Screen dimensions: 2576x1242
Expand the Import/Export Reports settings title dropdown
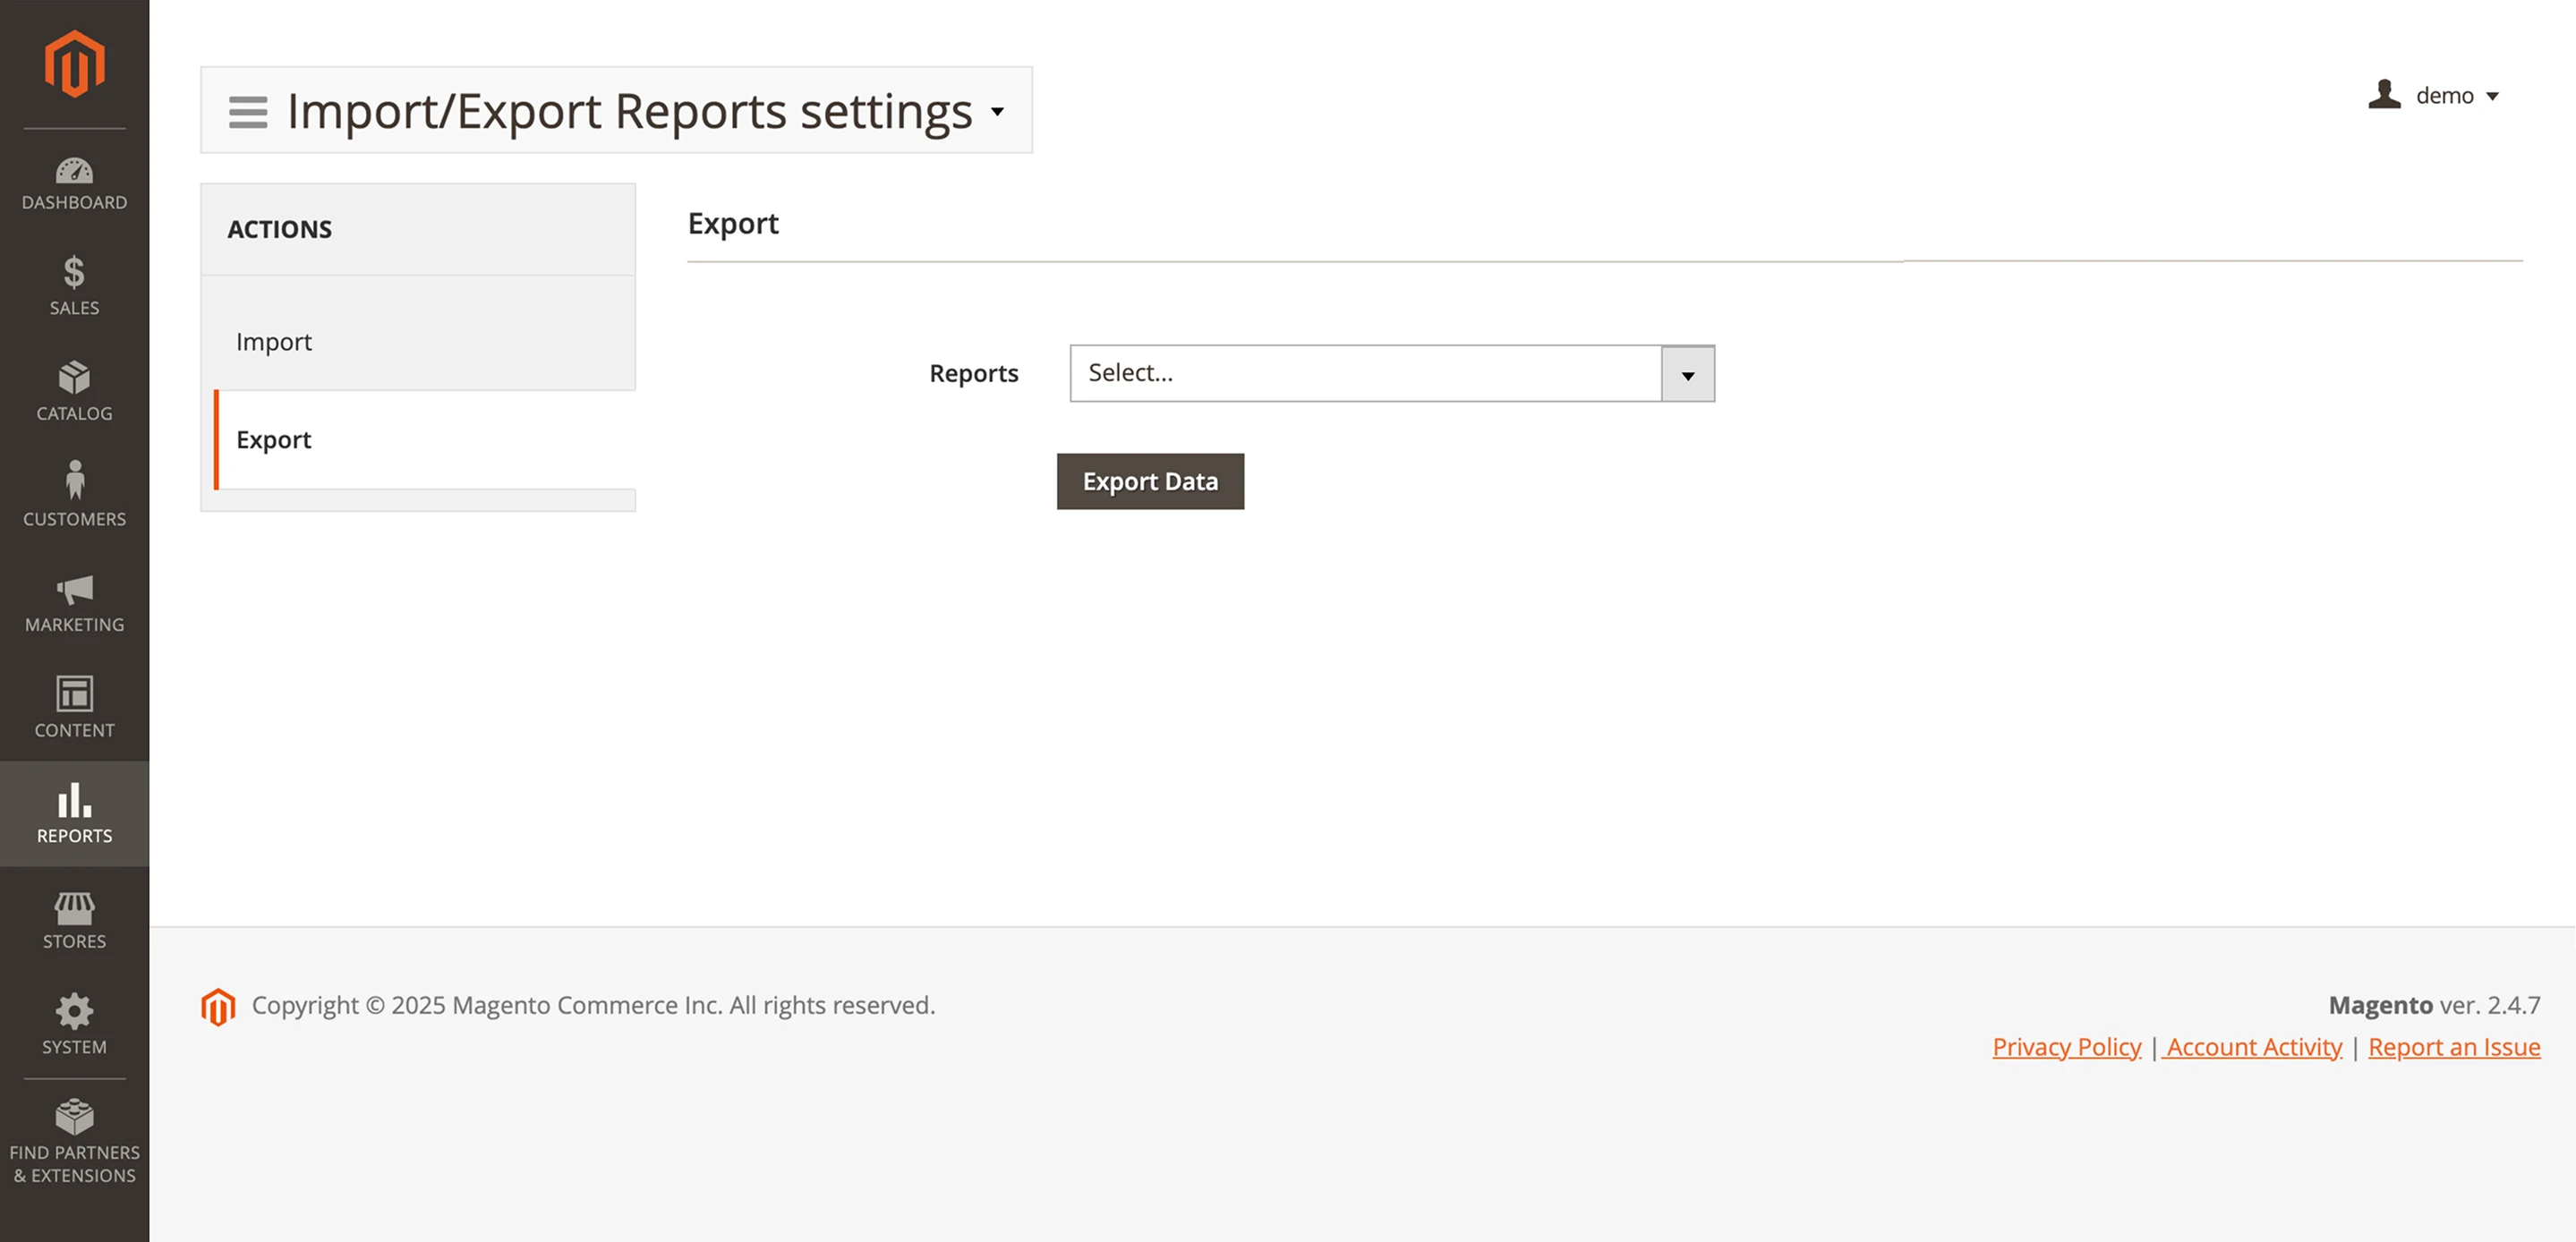[997, 113]
